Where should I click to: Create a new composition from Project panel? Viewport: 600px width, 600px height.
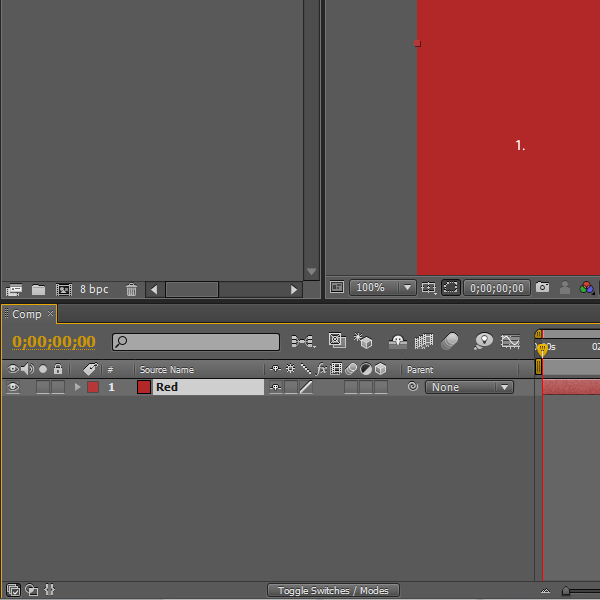coord(64,290)
